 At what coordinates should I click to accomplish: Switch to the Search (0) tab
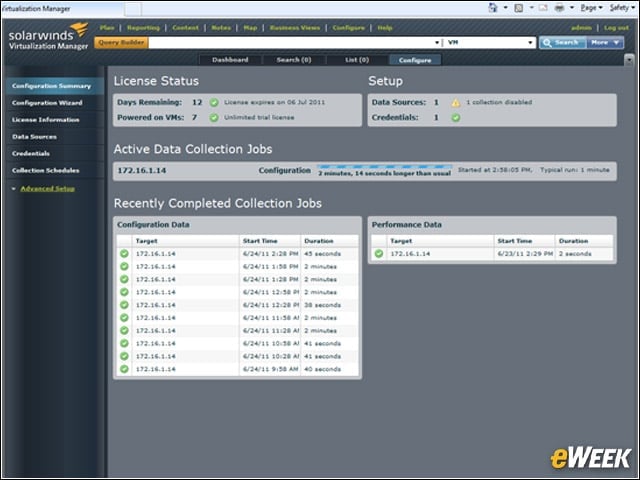click(x=294, y=60)
